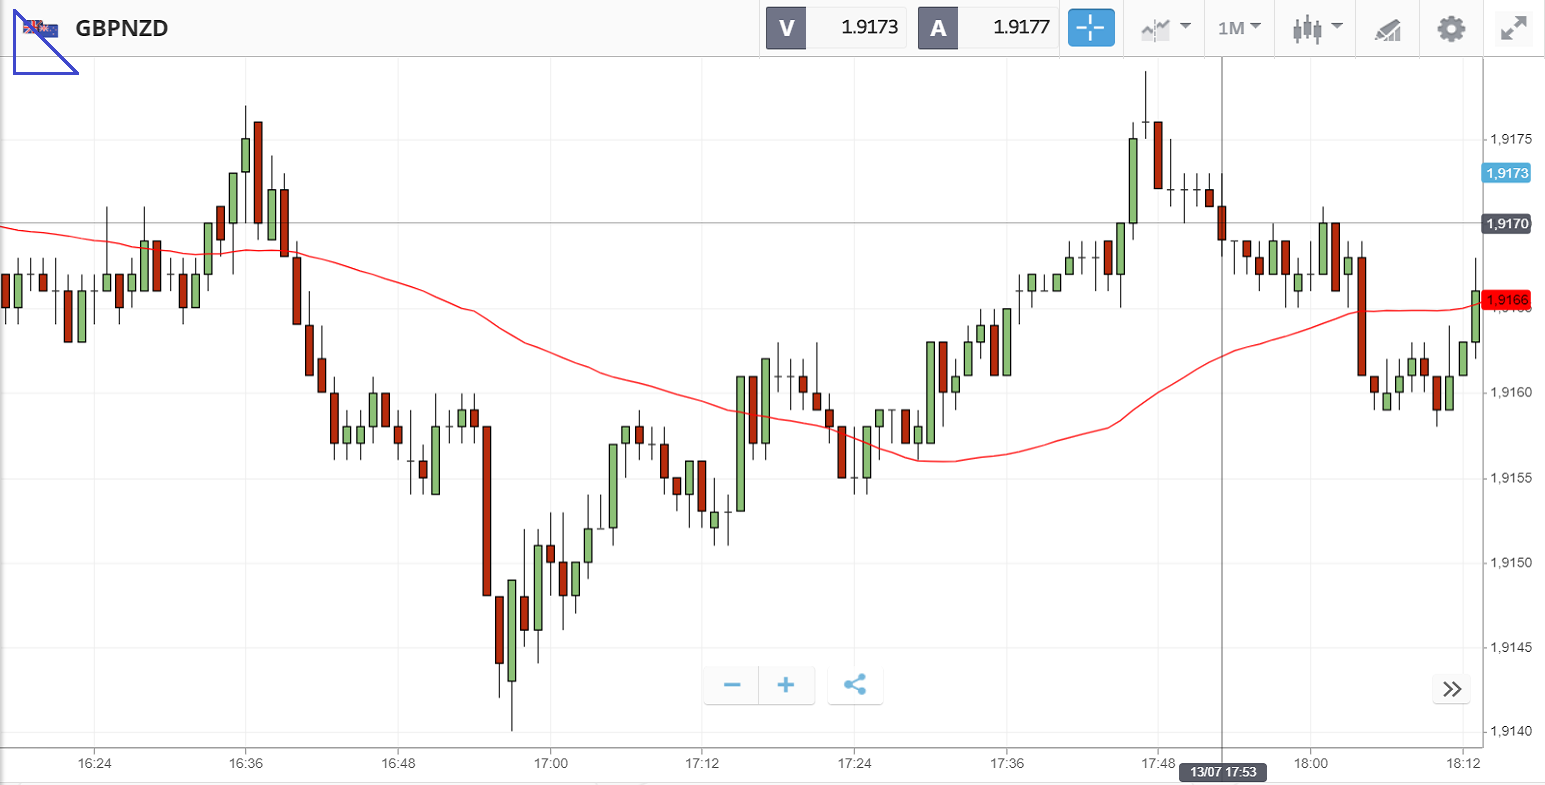Open the drawing tools pencil icon
The width and height of the screenshot is (1545, 785).
[x=1387, y=29]
